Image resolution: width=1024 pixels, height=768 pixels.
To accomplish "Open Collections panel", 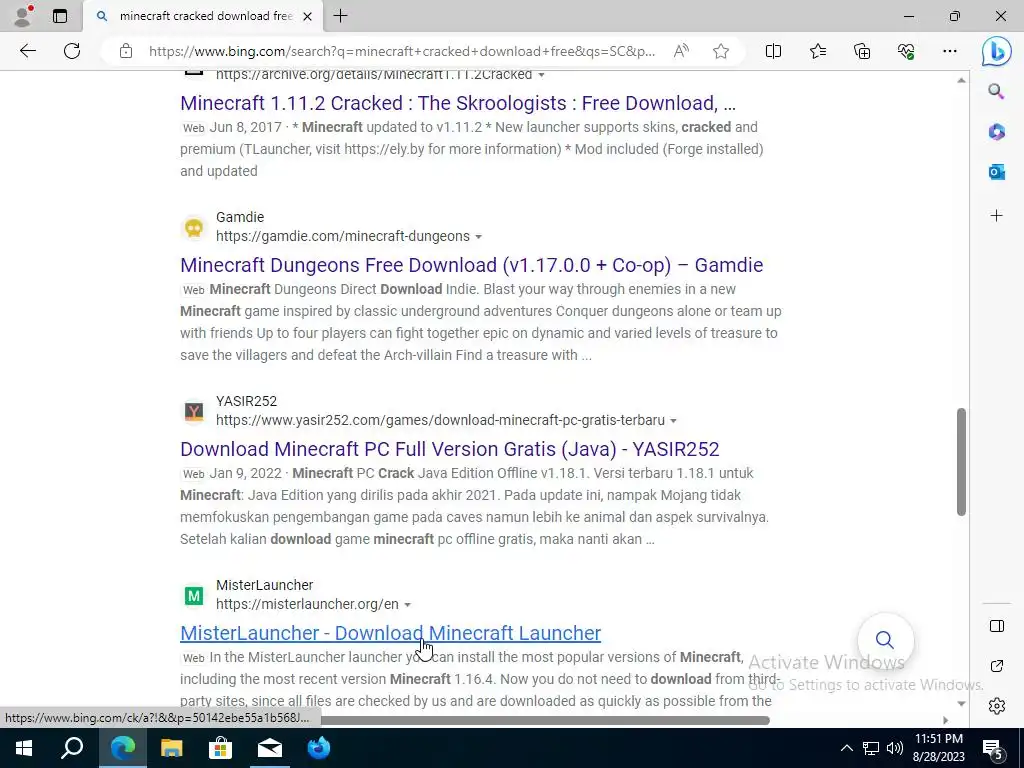I will (x=862, y=51).
